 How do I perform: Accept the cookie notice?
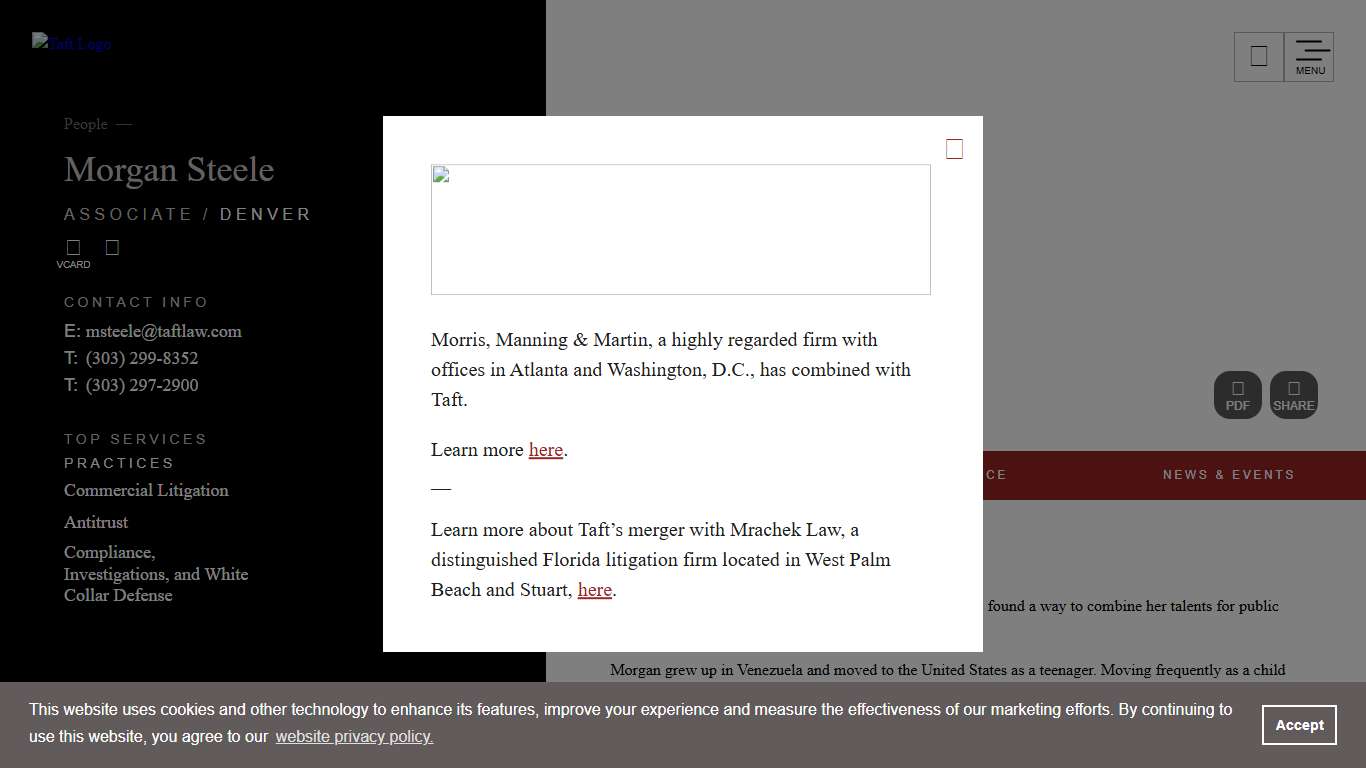pyautogui.click(x=1298, y=725)
